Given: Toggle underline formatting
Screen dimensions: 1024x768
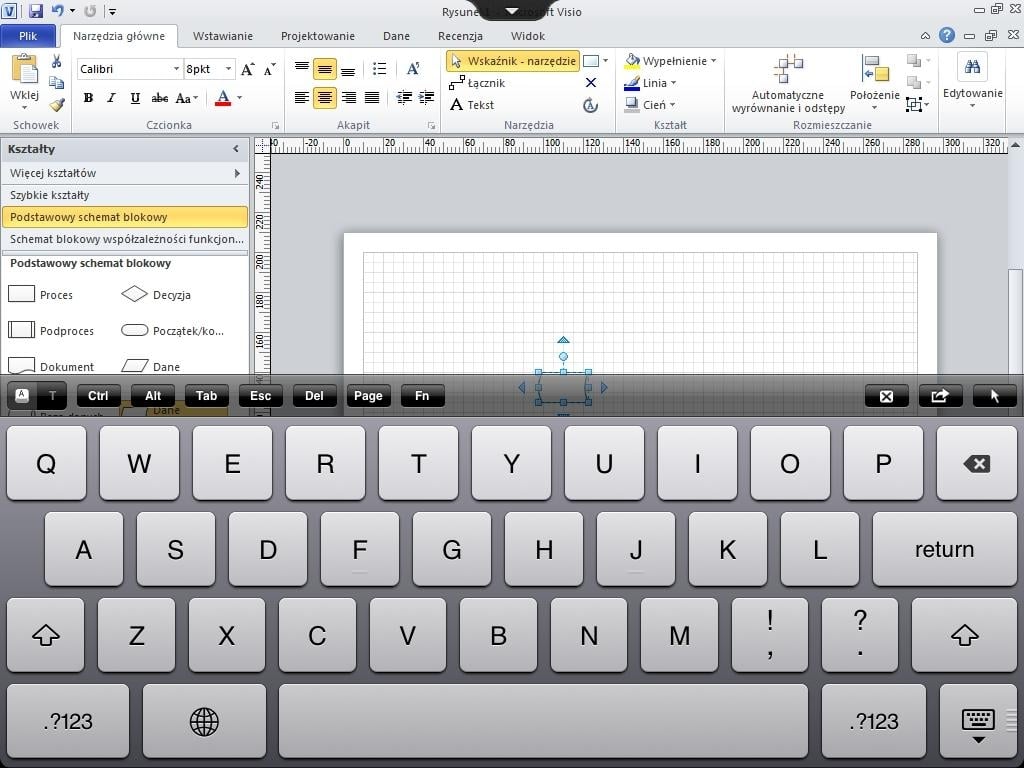Looking at the screenshot, I should point(133,98).
